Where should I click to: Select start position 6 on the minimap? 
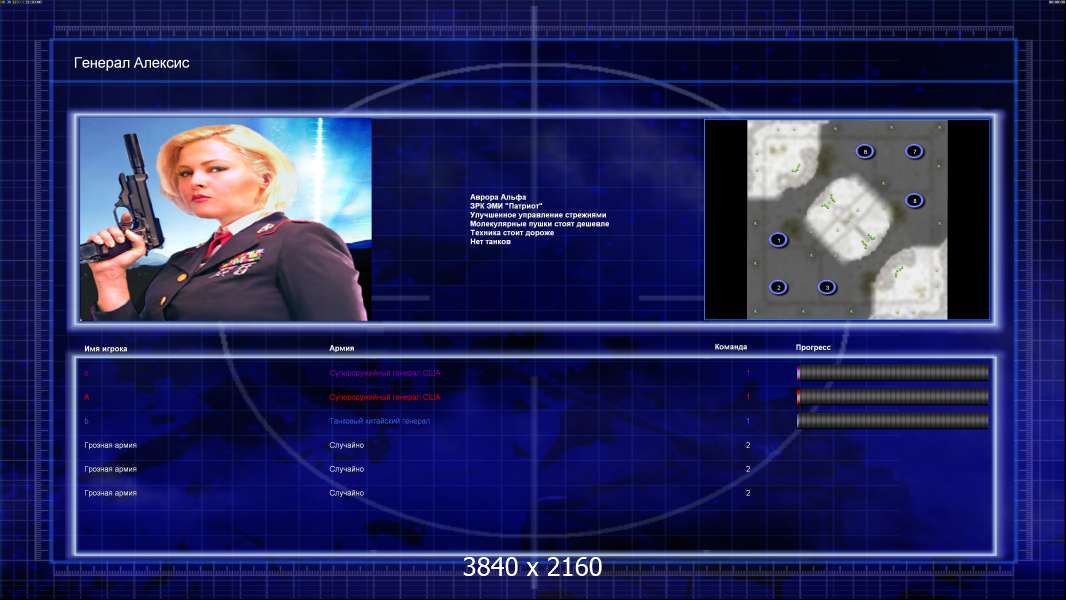[x=865, y=152]
